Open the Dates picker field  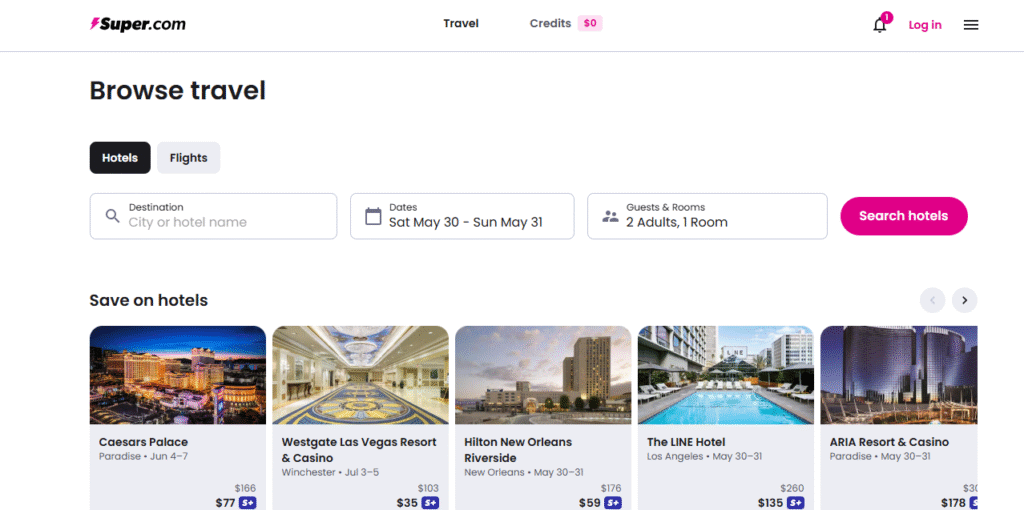click(462, 216)
